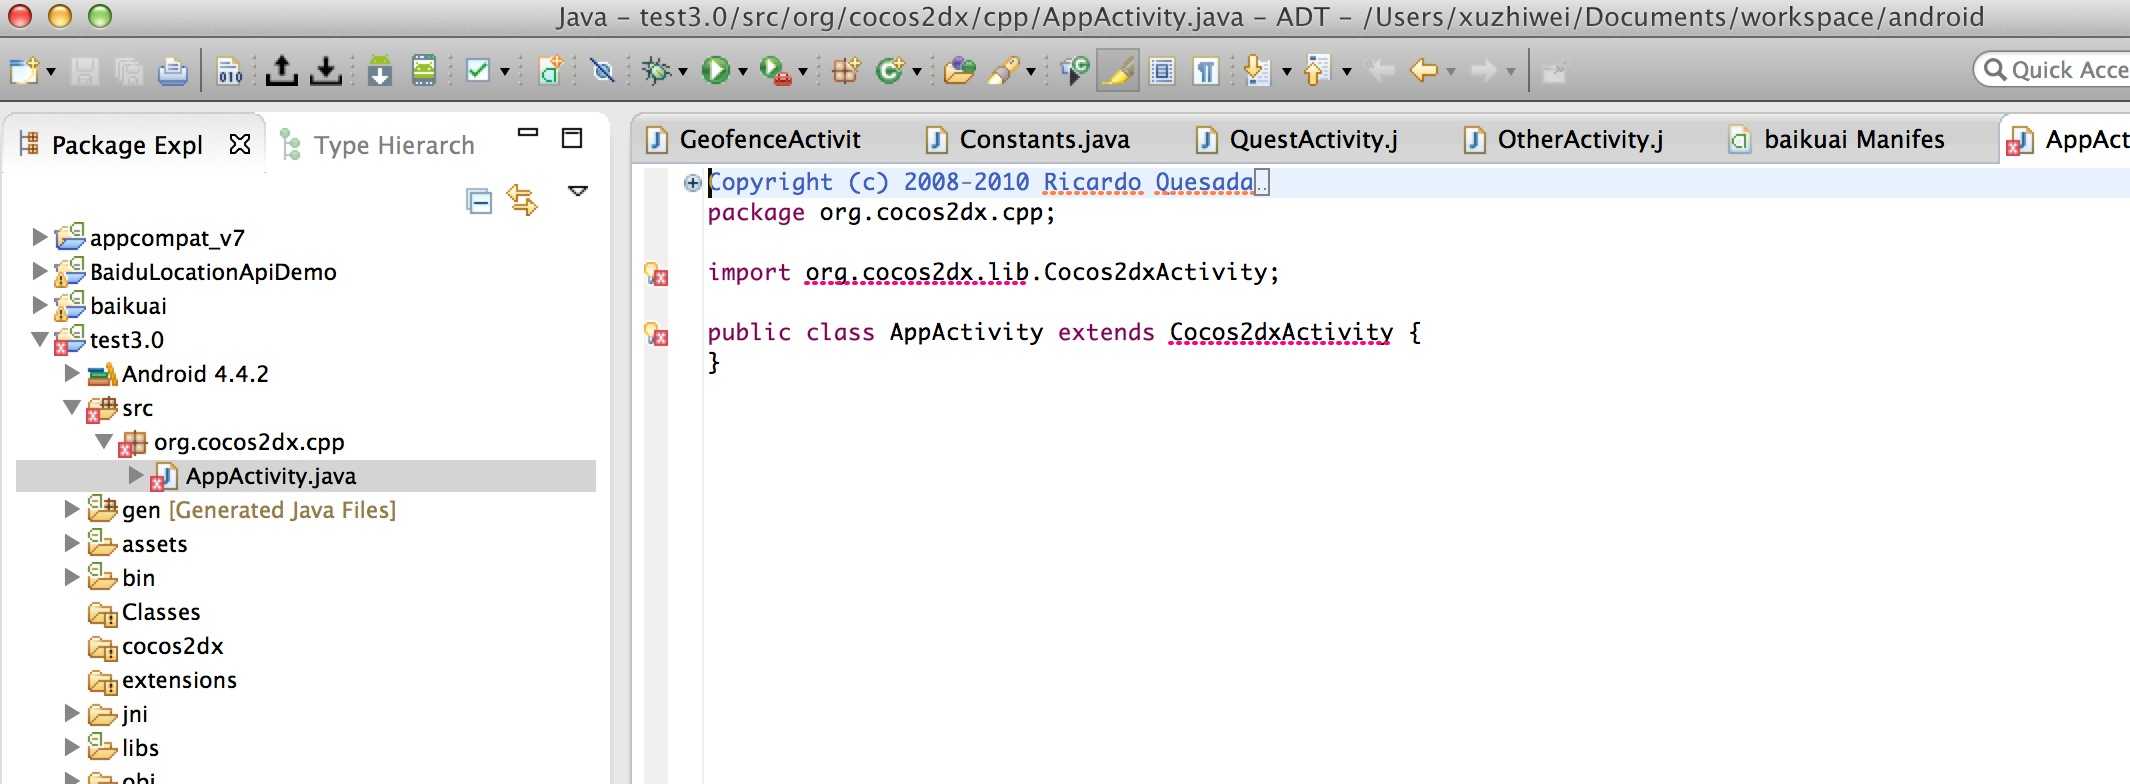Click the Print toolbar icon
The width and height of the screenshot is (2130, 784).
click(x=172, y=71)
